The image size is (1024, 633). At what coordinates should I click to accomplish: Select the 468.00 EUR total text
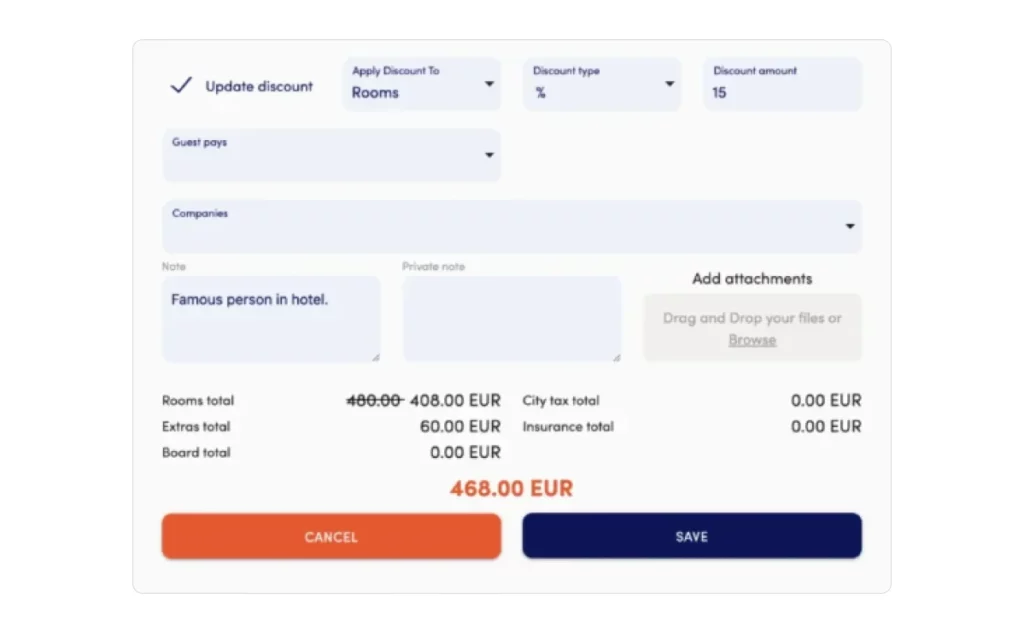coord(511,489)
